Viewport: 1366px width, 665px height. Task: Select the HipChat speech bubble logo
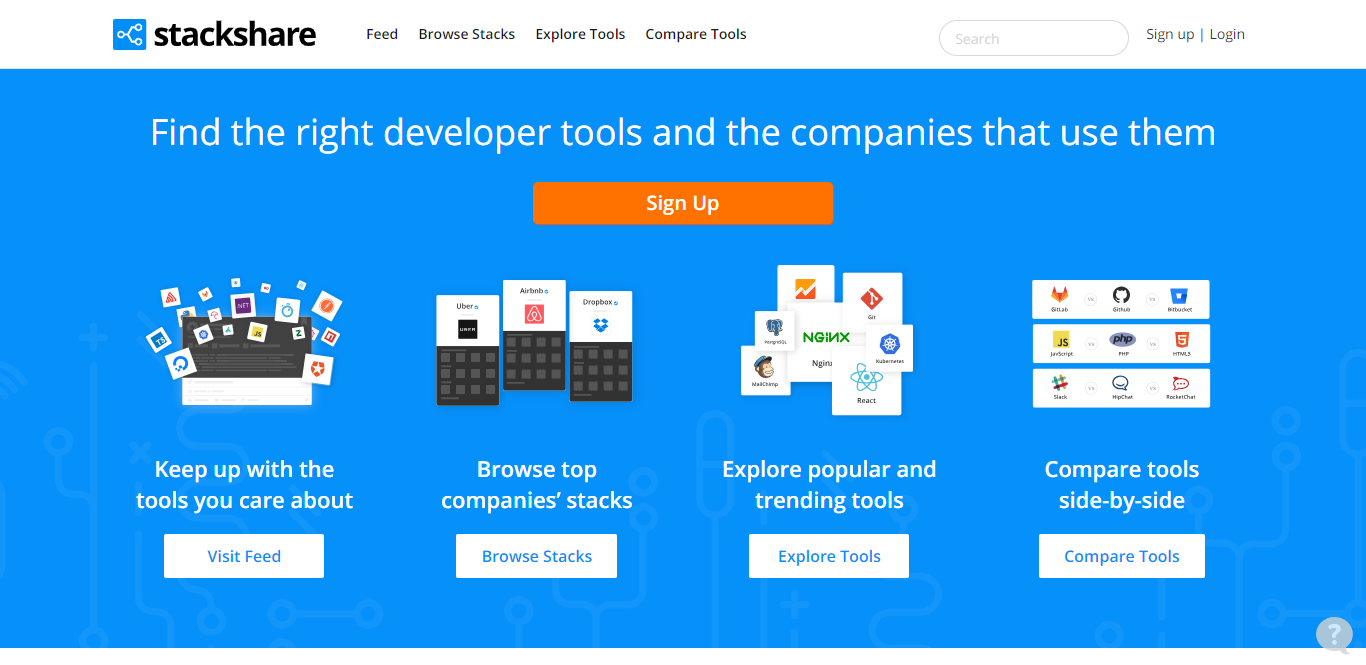point(1121,384)
